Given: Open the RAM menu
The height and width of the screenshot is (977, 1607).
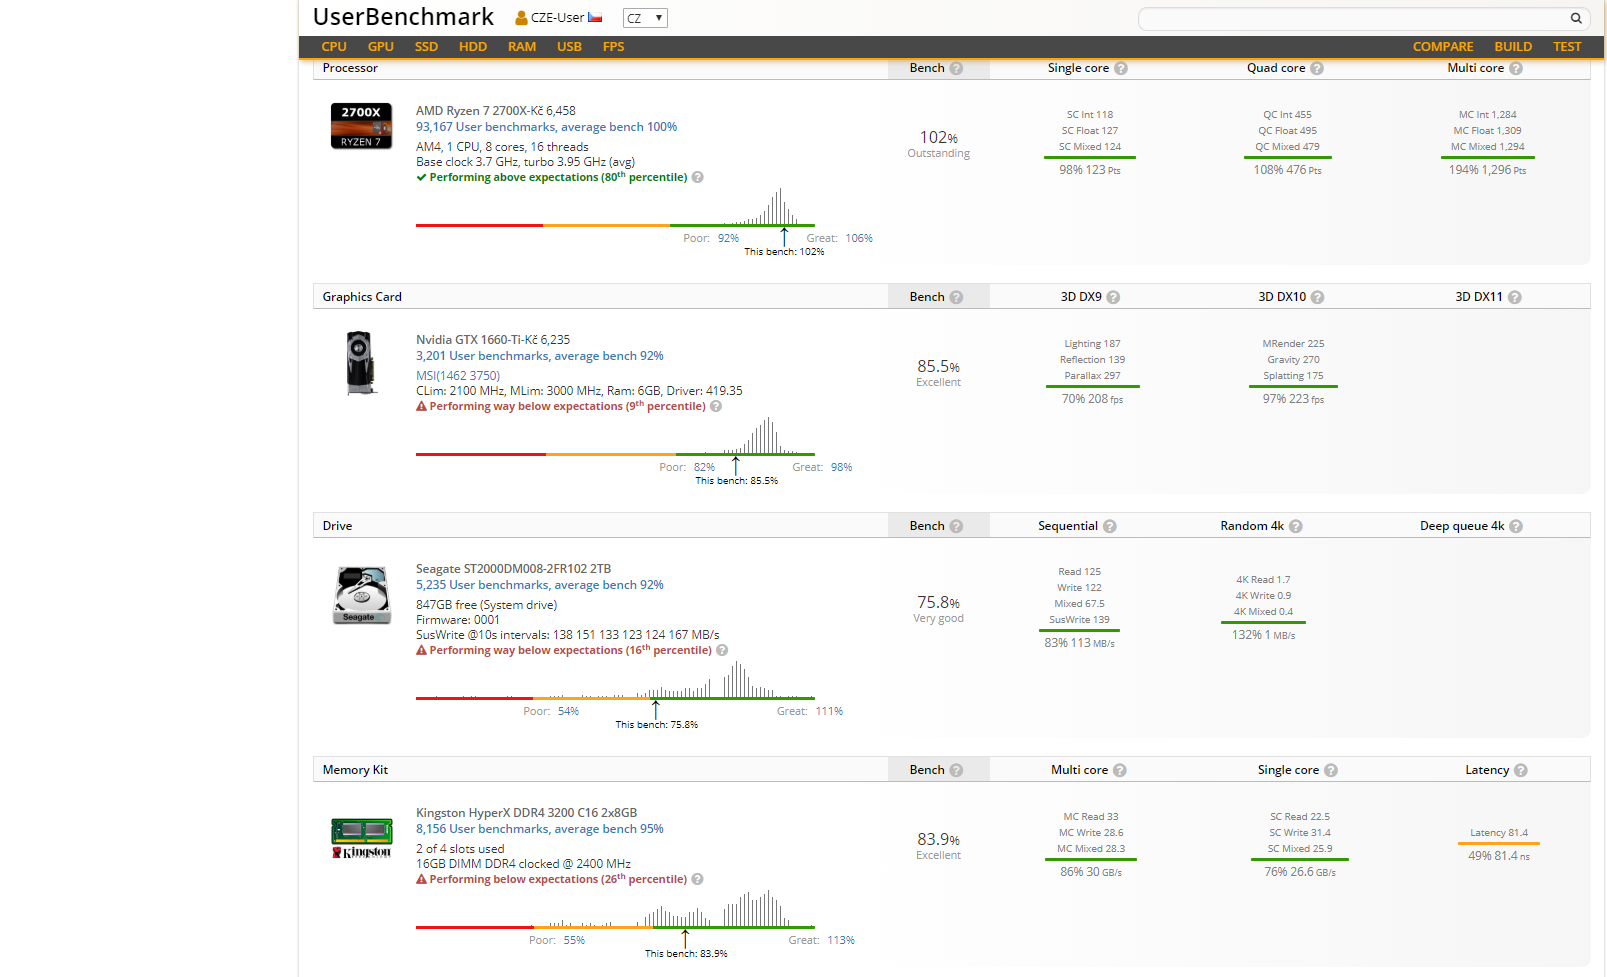Looking at the screenshot, I should tap(522, 47).
